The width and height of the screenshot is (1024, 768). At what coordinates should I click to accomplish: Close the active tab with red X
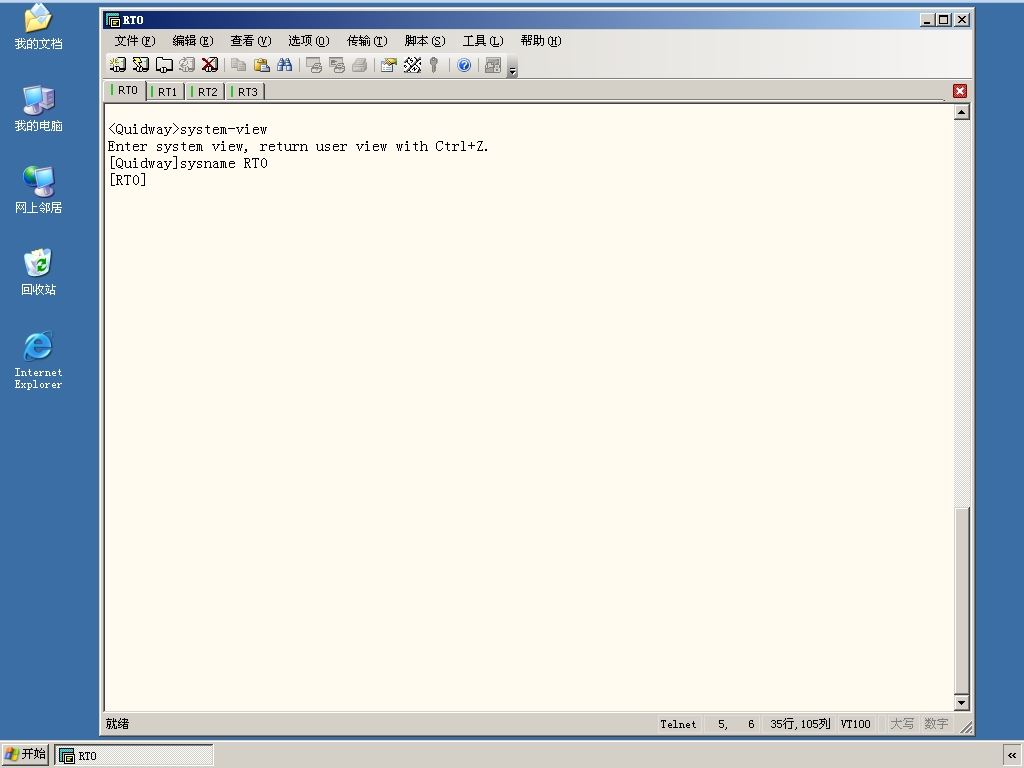959,91
